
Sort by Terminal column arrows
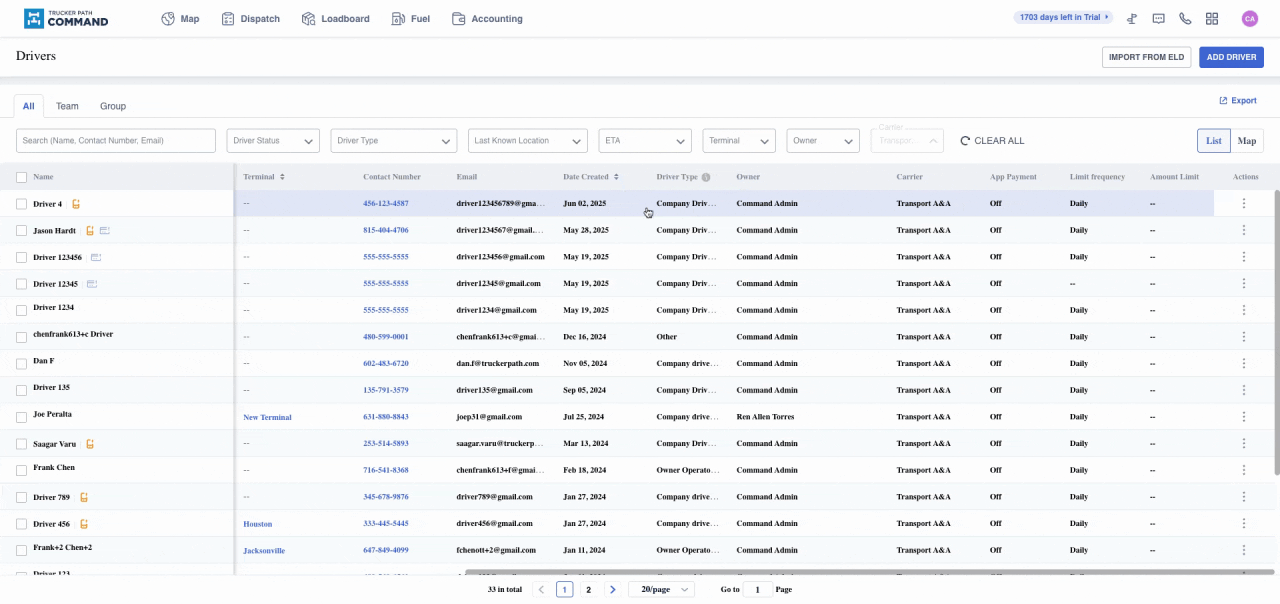(x=282, y=177)
